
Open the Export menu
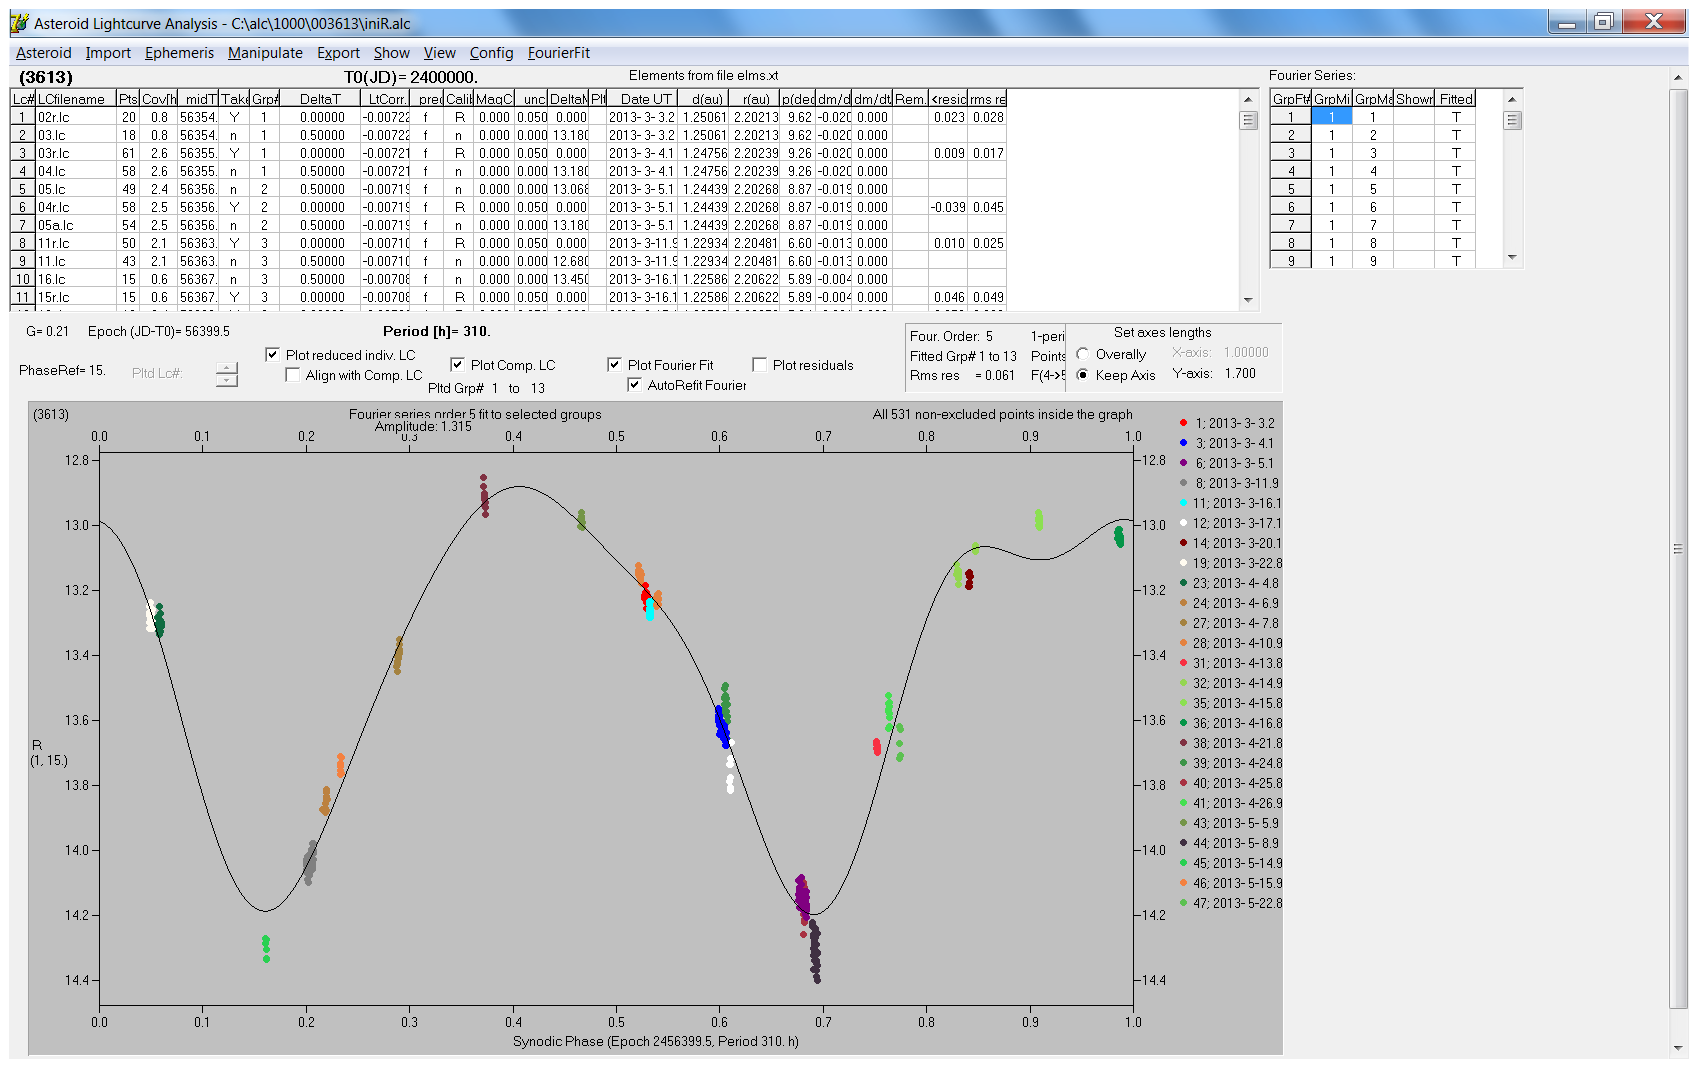pos(338,53)
